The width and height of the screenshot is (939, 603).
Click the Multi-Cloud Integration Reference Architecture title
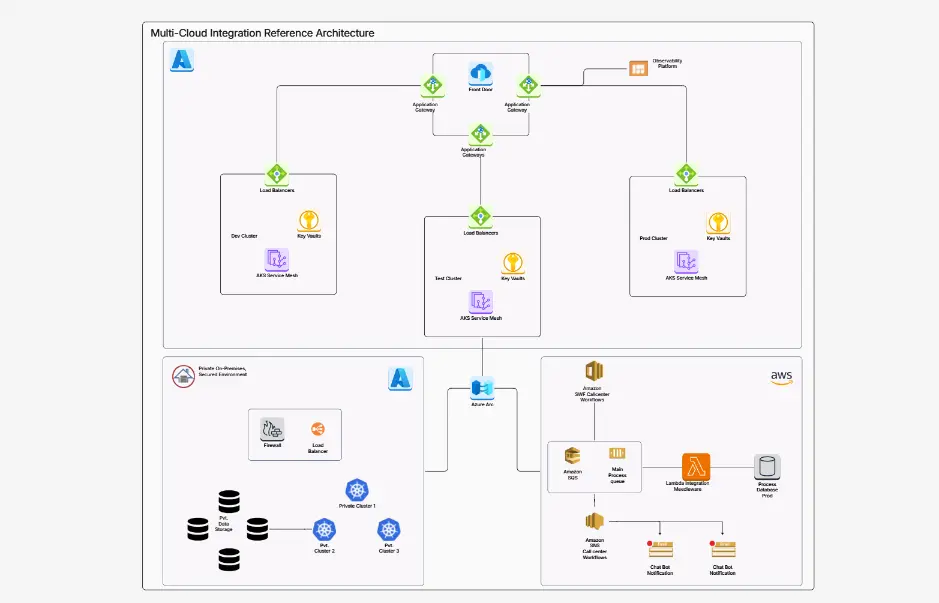pyautogui.click(x=262, y=34)
